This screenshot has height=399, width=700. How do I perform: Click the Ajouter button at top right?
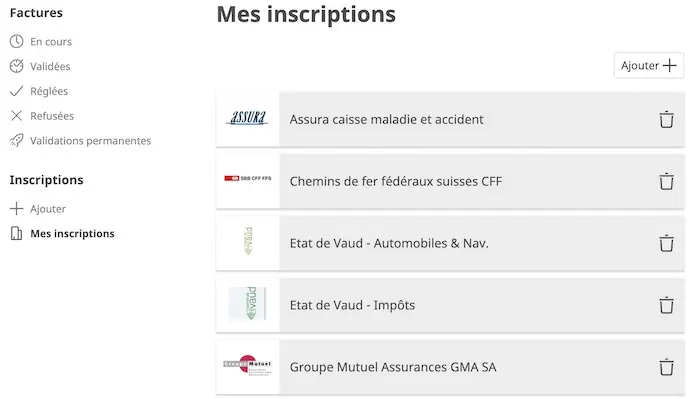coord(649,66)
